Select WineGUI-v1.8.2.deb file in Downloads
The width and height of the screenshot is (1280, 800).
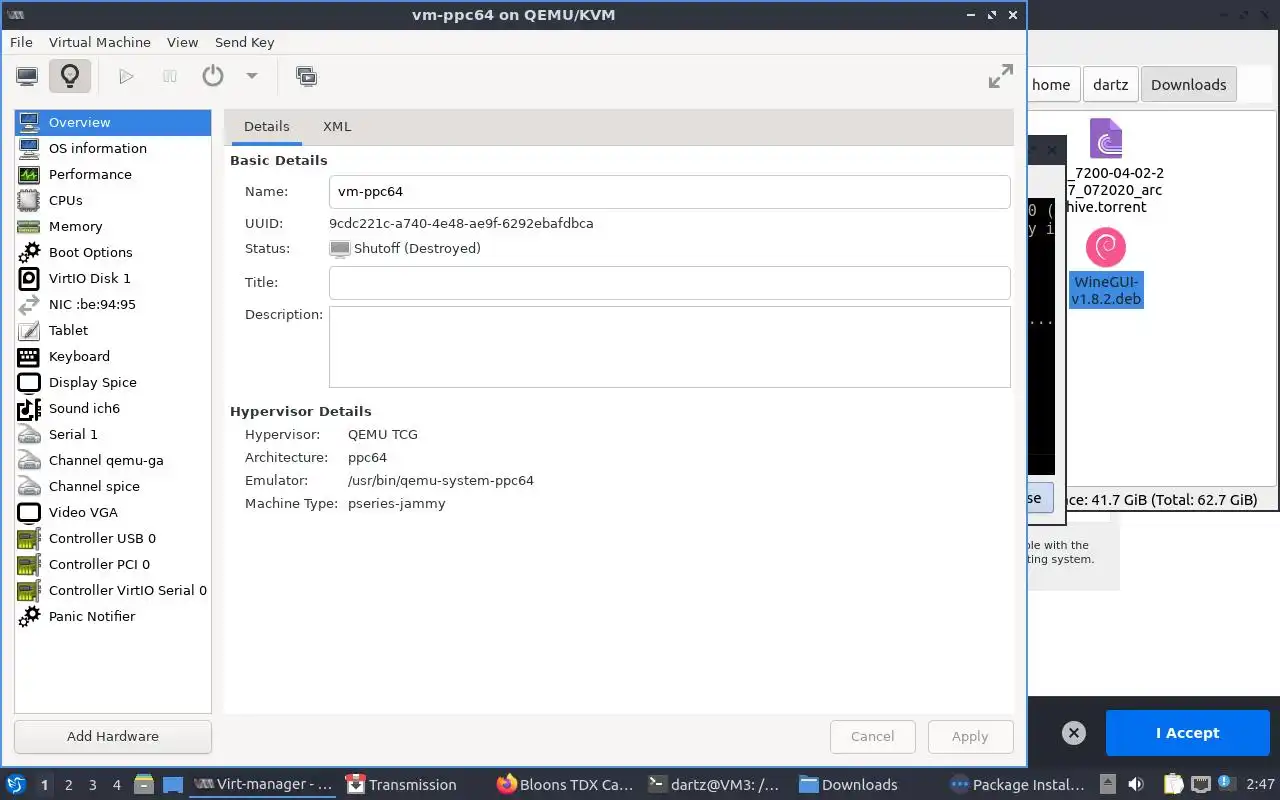click(x=1105, y=269)
